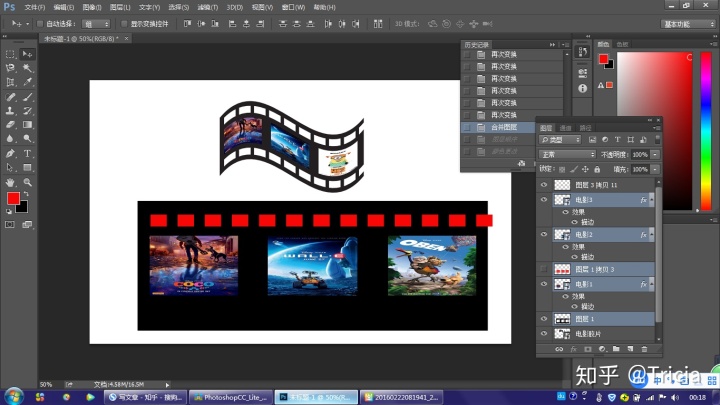Viewport: 720px width, 405px height.
Task: Open the layer filter 类型 dropdown
Action: point(560,140)
